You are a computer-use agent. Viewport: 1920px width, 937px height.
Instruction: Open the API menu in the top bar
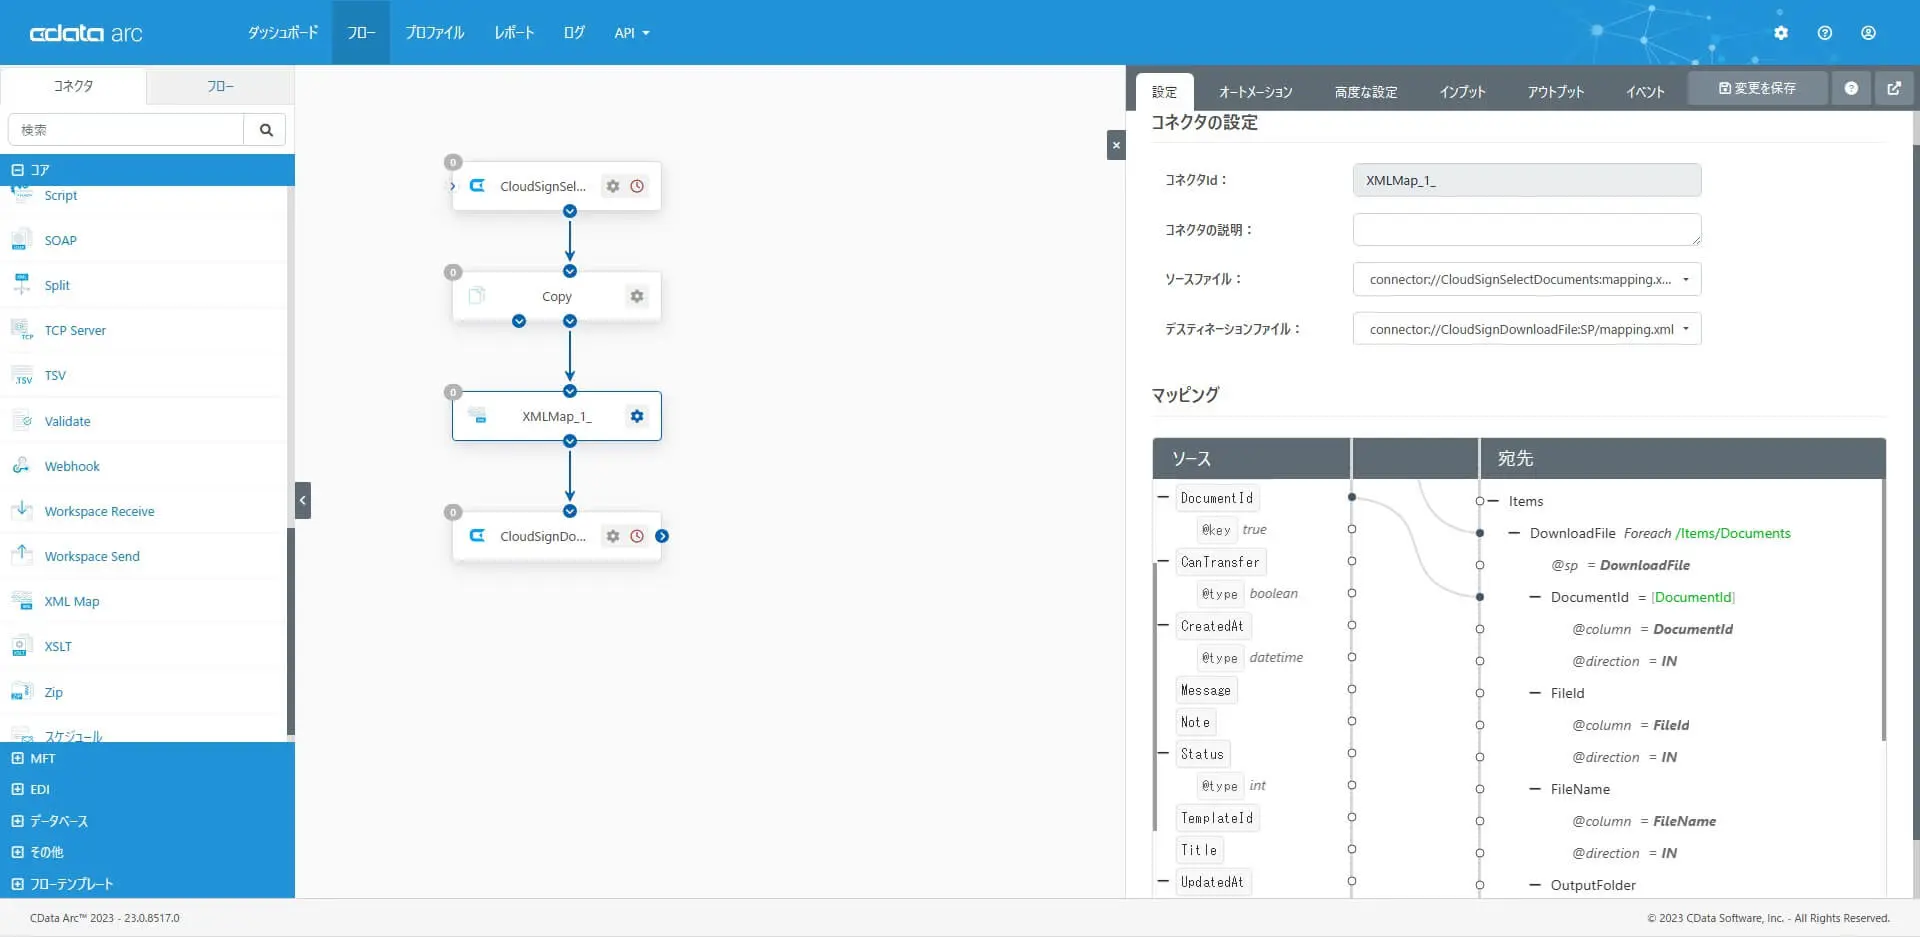(x=632, y=33)
